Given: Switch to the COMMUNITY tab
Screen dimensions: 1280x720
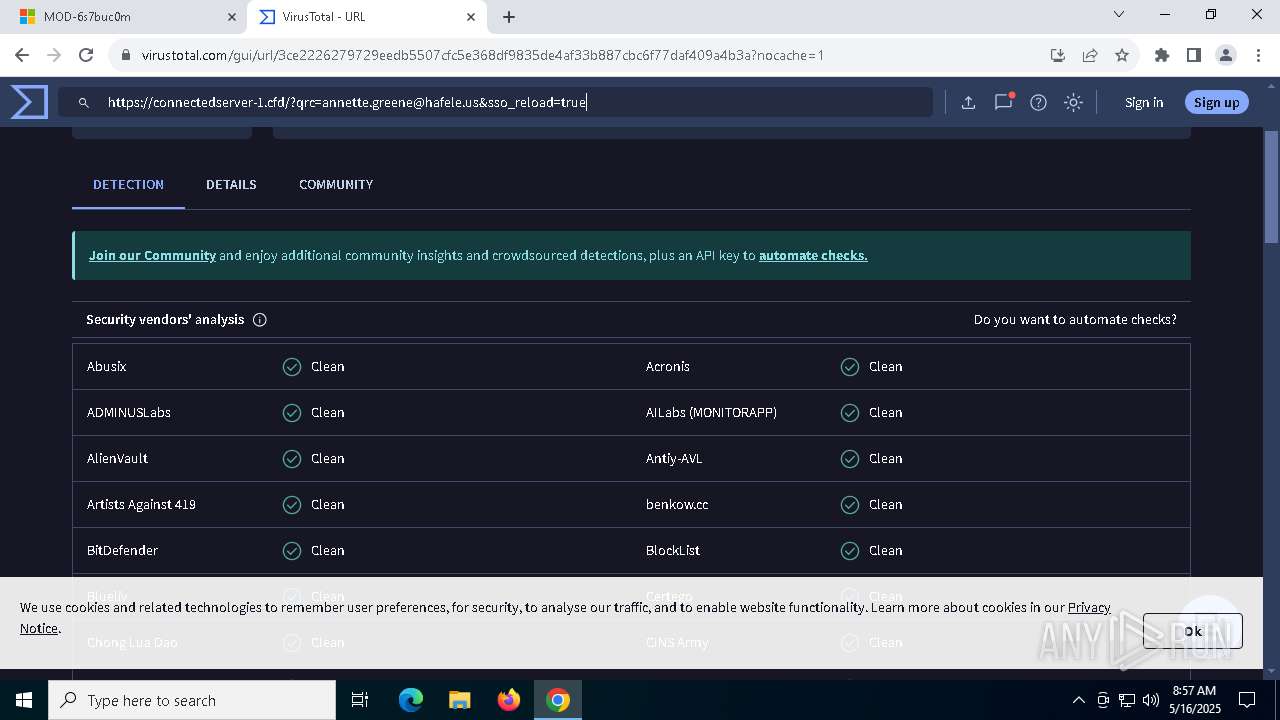Looking at the screenshot, I should (x=336, y=185).
